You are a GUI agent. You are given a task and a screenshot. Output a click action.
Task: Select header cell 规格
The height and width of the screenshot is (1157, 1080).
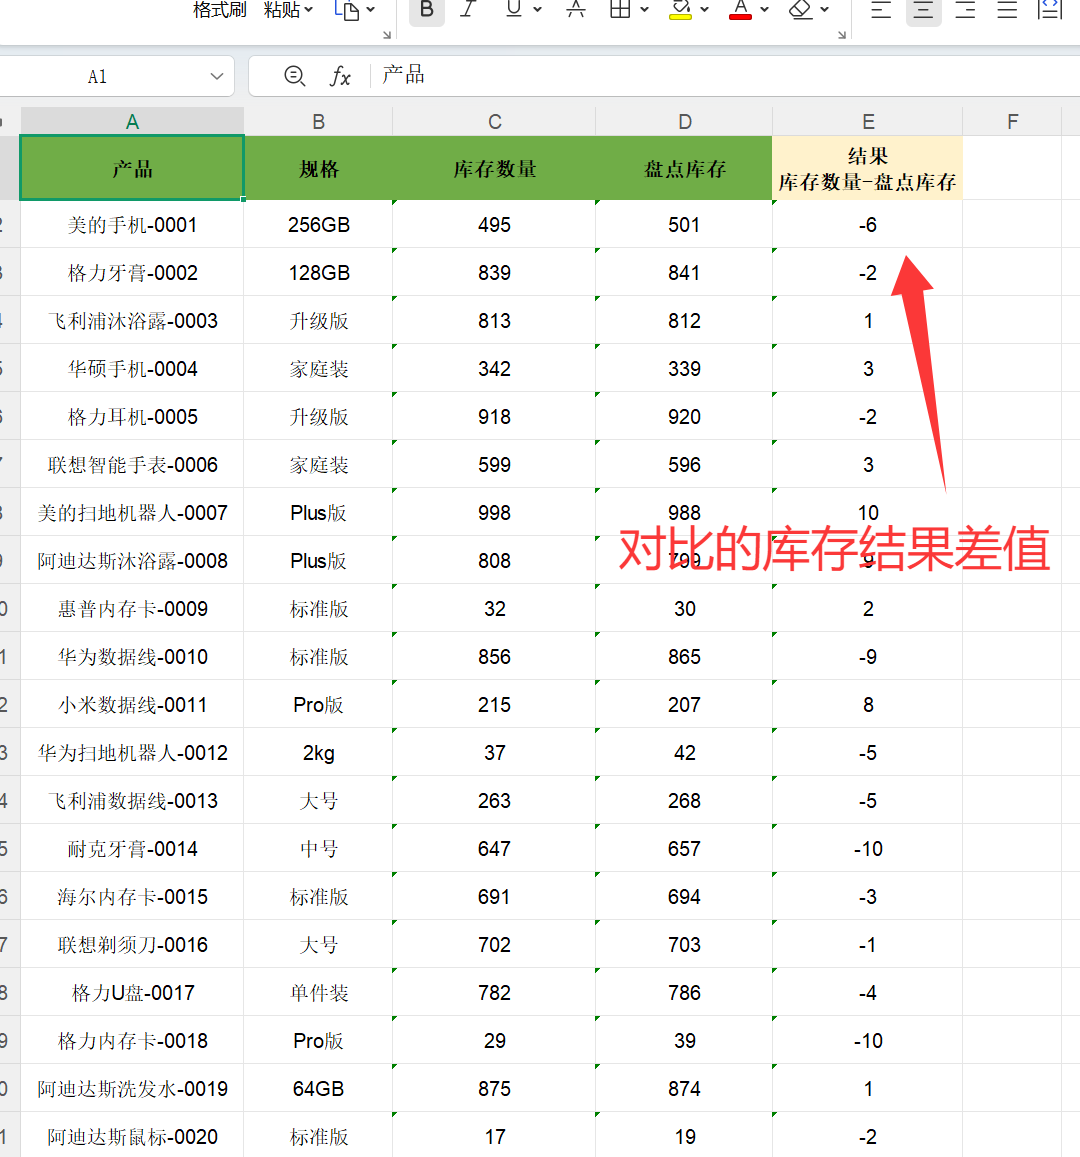[319, 168]
